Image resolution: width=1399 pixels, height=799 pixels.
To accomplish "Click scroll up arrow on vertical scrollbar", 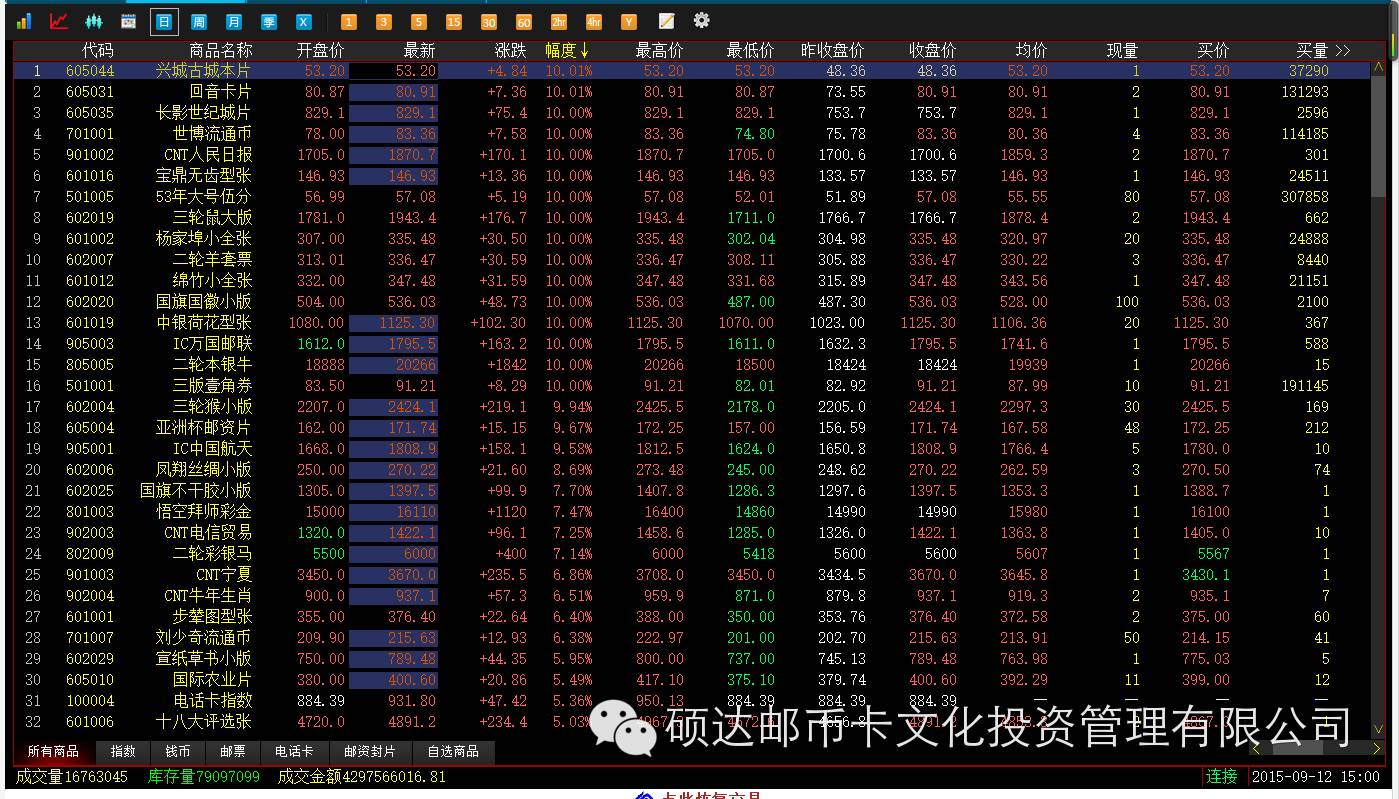I will (x=1378, y=69).
